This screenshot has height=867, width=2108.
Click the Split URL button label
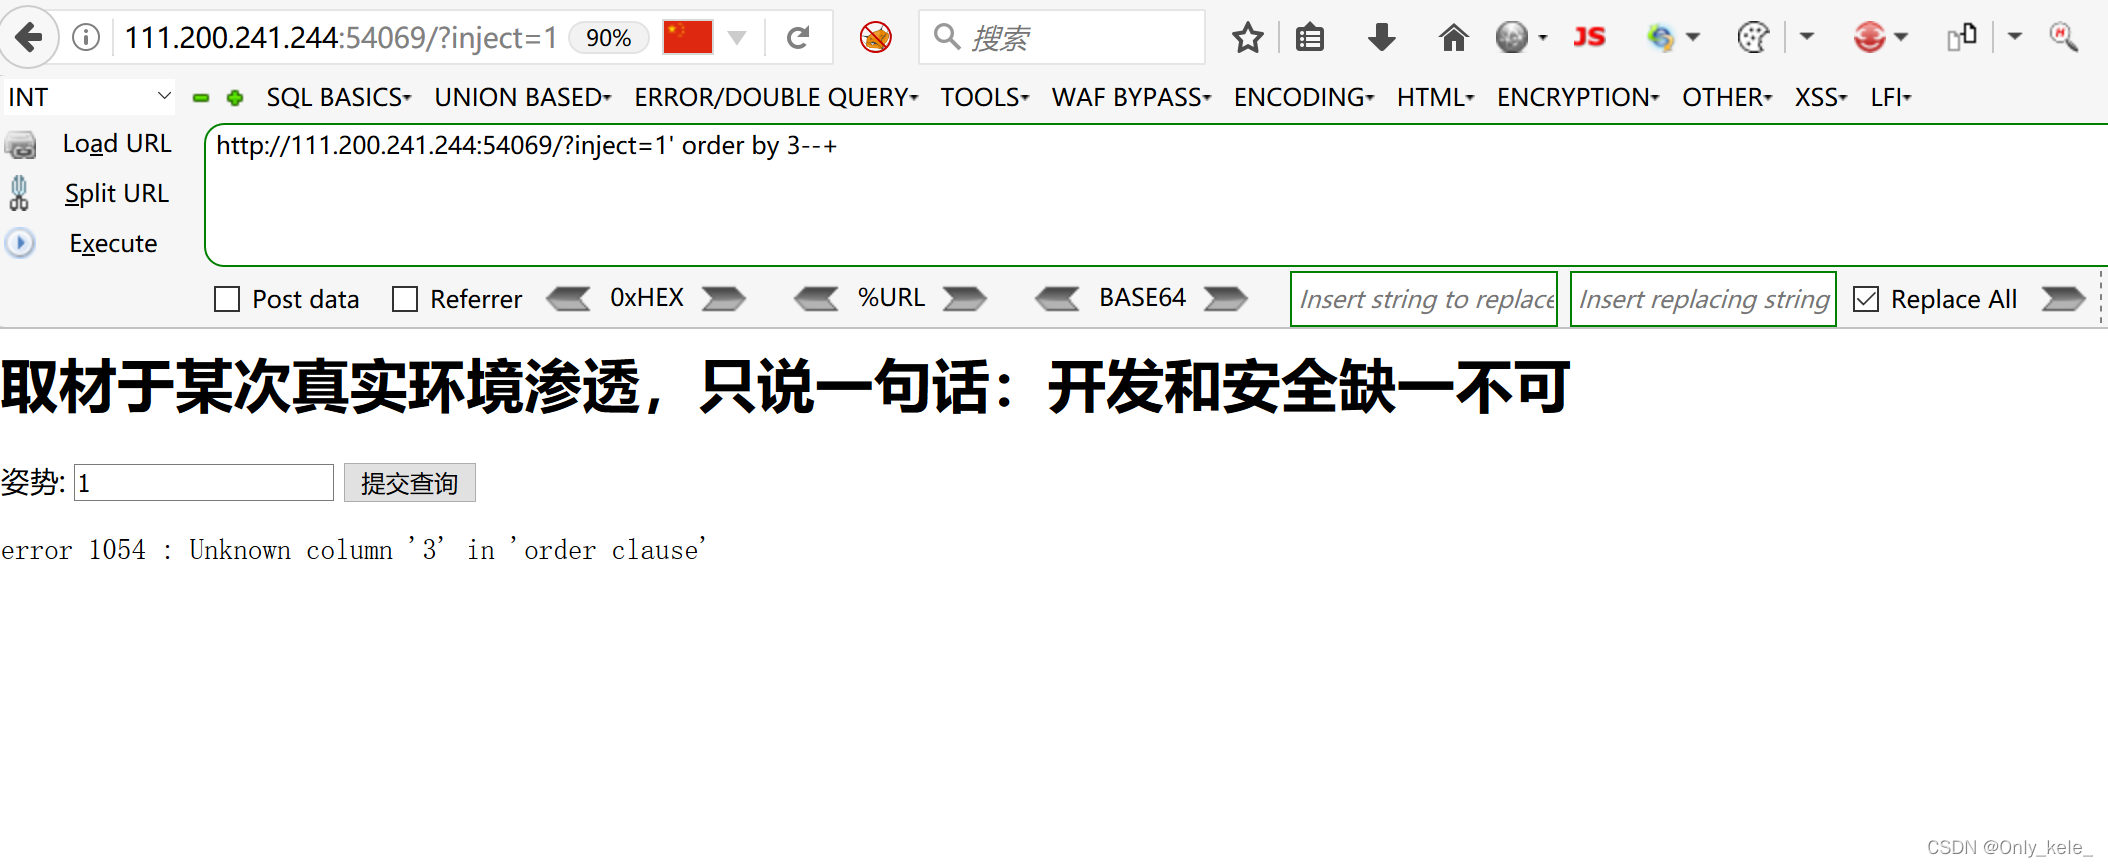[x=117, y=193]
